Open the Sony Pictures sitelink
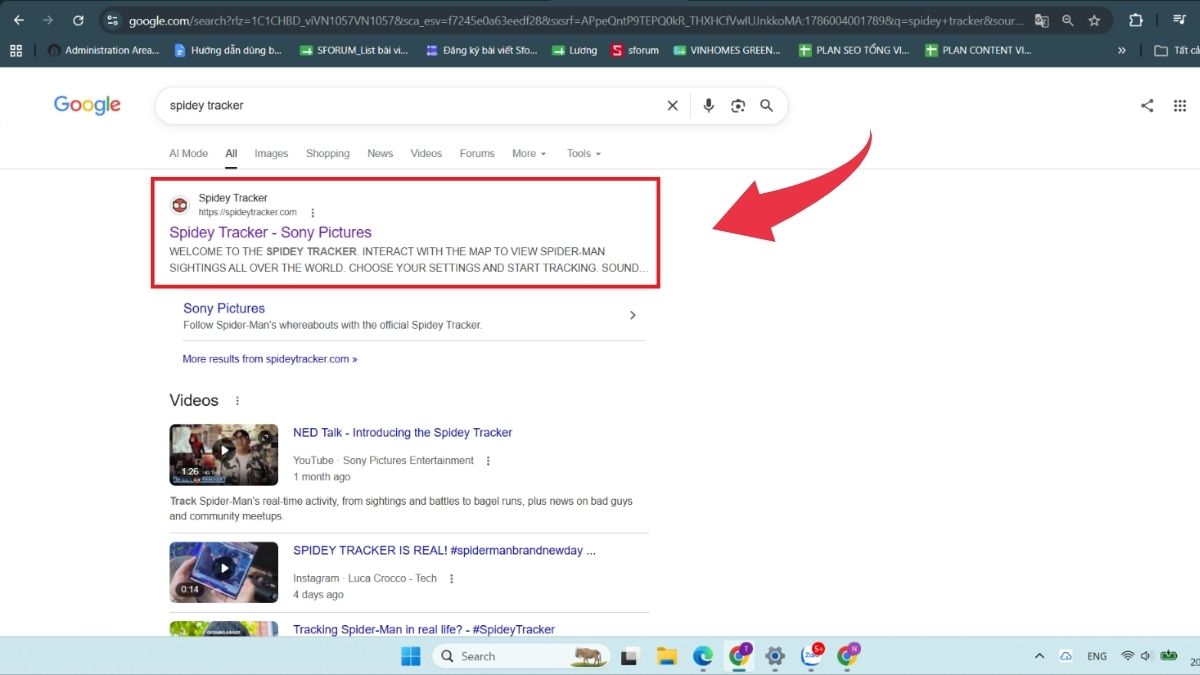This screenshot has height=675, width=1200. [x=224, y=308]
